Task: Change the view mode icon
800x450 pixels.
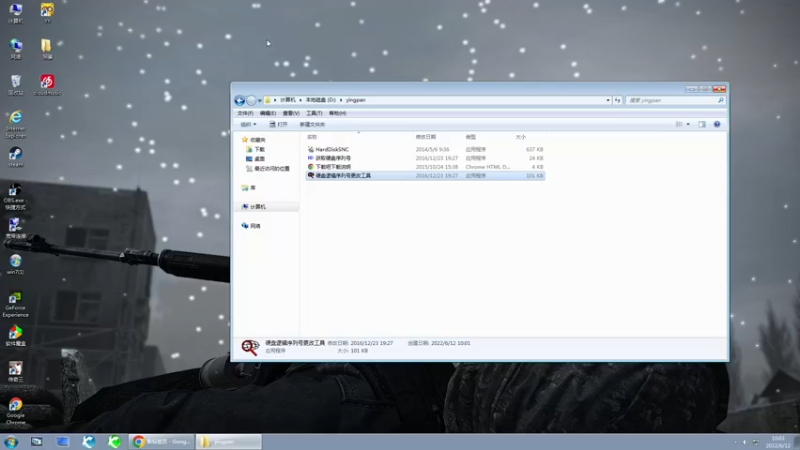Action: 679,124
